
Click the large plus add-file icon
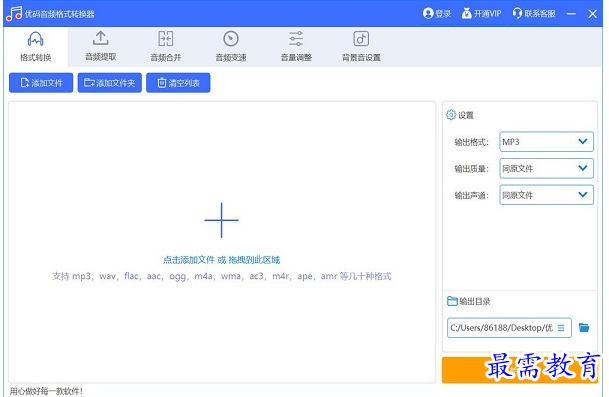pos(221,220)
